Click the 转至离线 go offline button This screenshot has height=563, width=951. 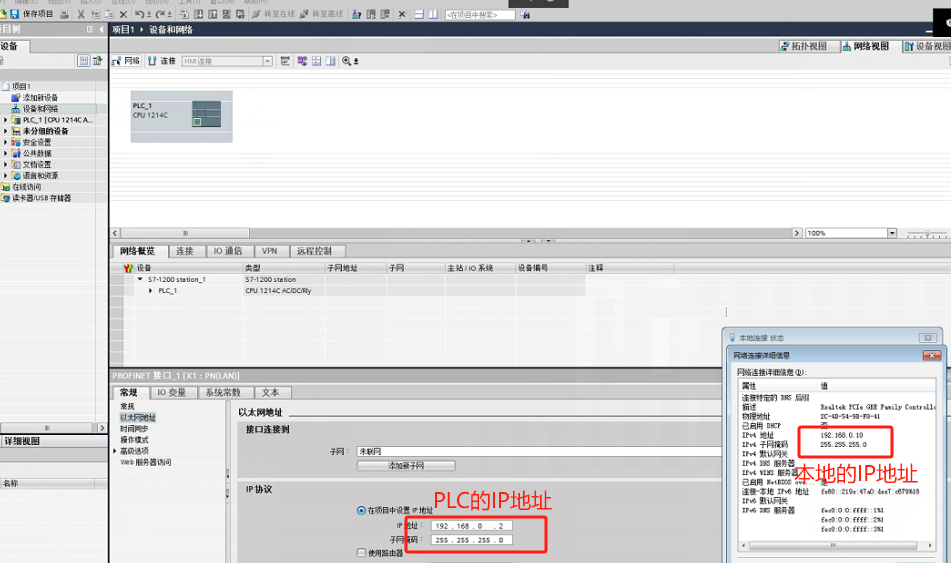tap(321, 14)
